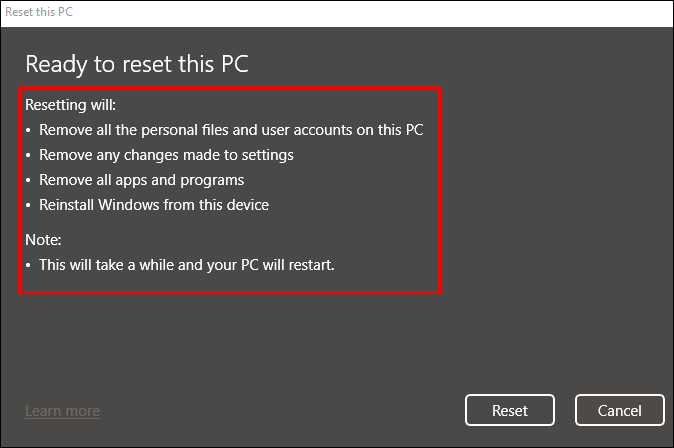Open the Learn more link
The image size is (674, 448).
tap(62, 411)
